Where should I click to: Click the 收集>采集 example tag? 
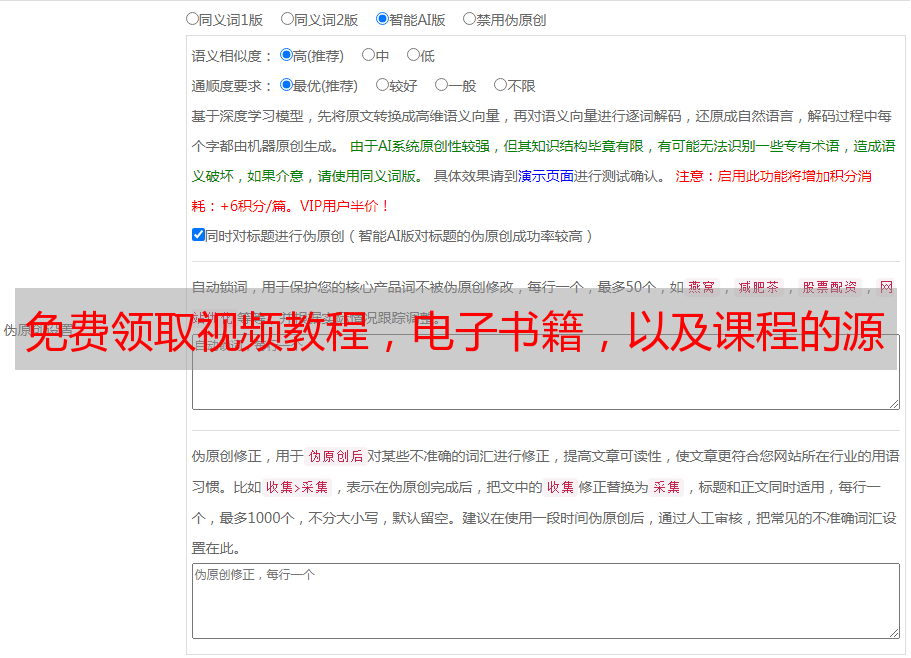[x=297, y=488]
